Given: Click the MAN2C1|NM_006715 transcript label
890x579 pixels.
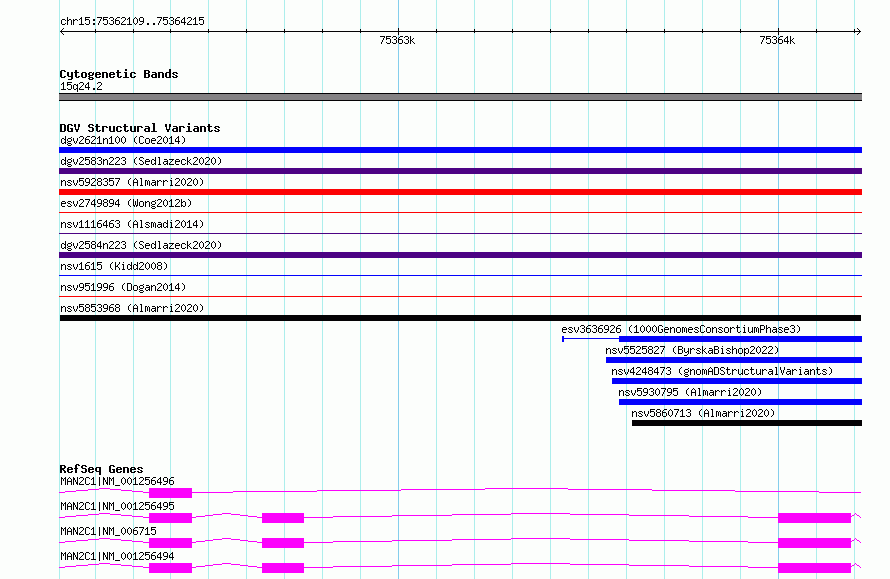Looking at the screenshot, I should [108, 531].
